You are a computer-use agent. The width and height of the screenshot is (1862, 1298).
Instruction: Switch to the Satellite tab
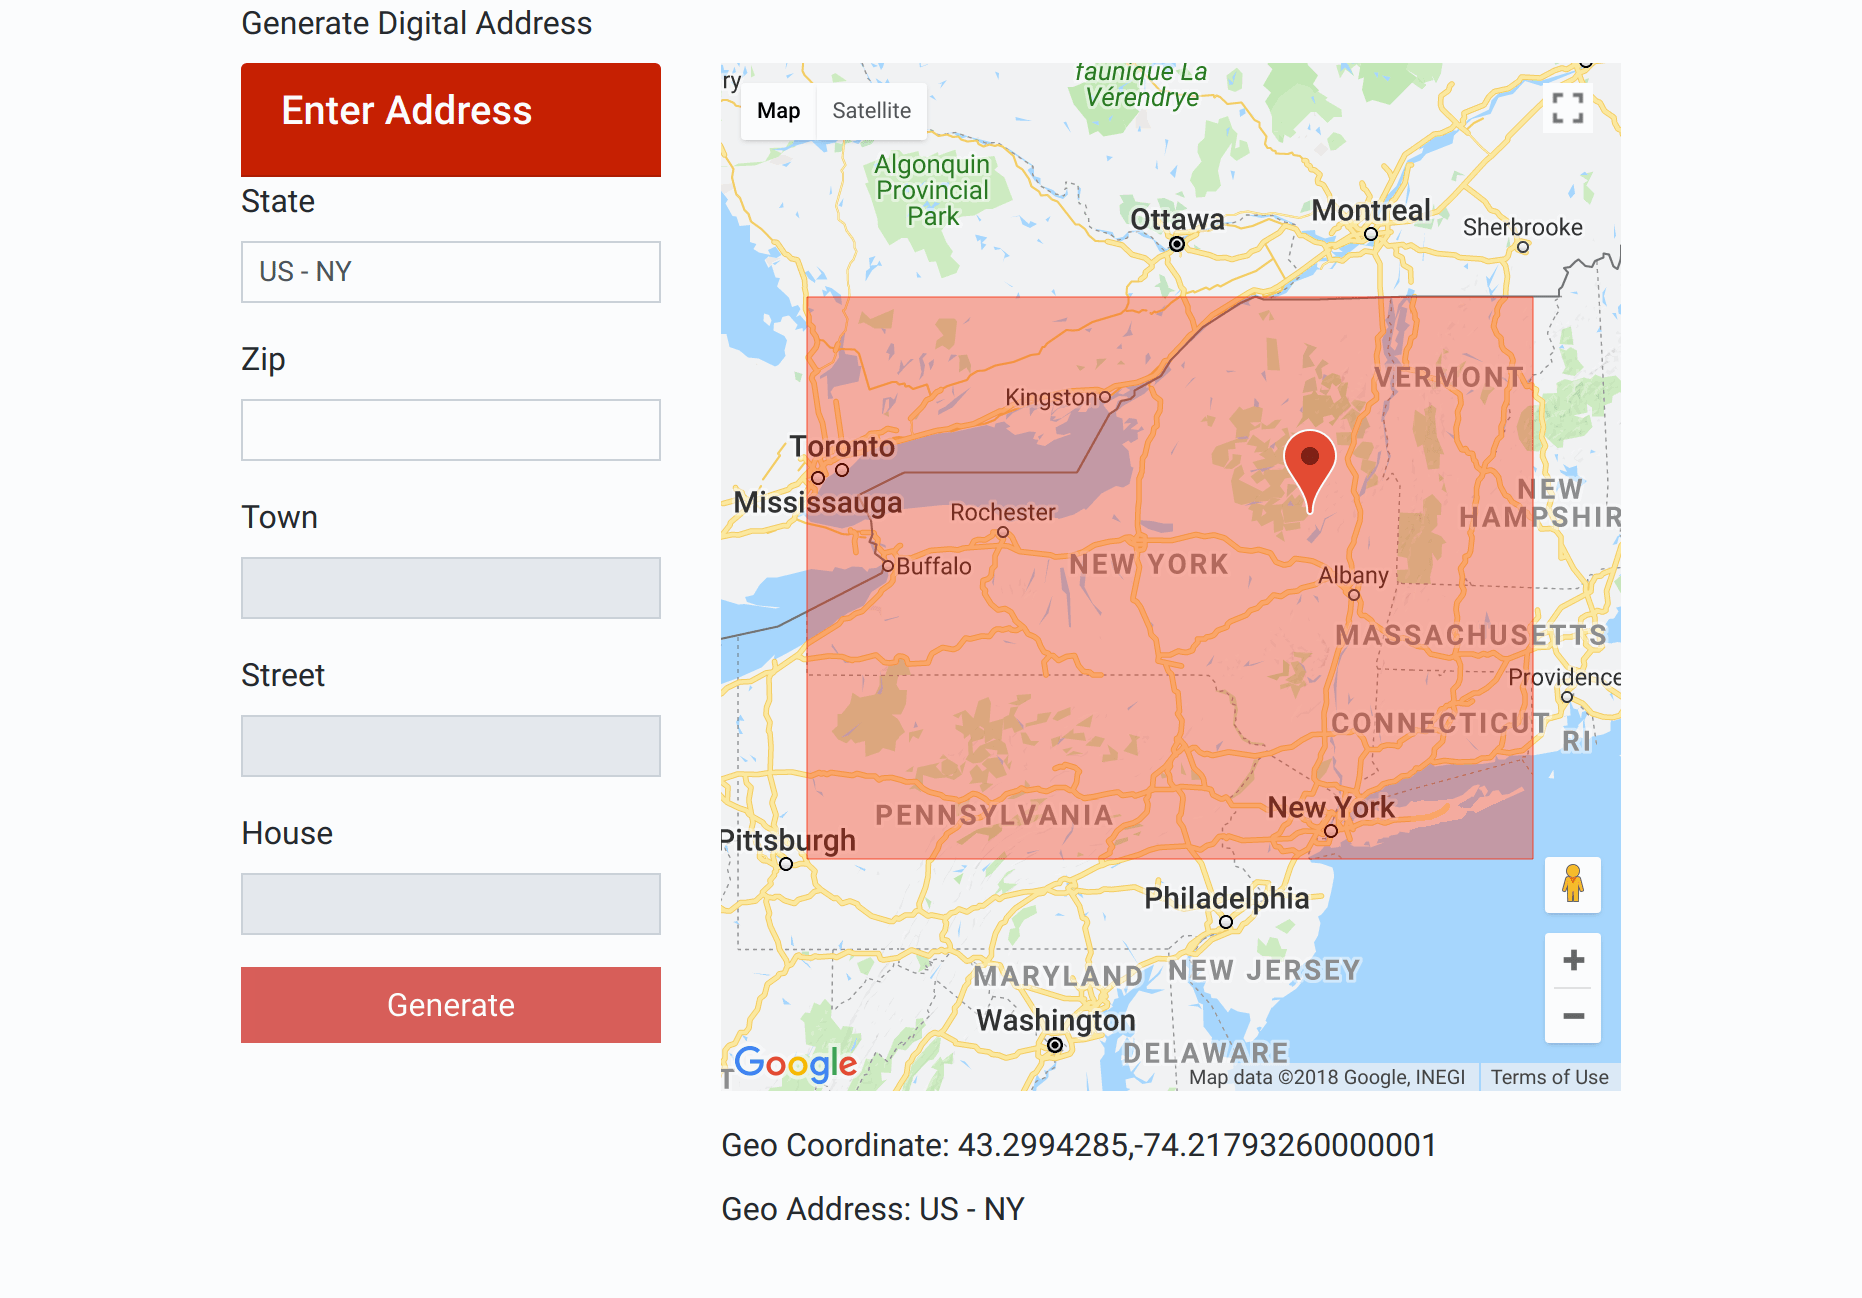tap(870, 110)
